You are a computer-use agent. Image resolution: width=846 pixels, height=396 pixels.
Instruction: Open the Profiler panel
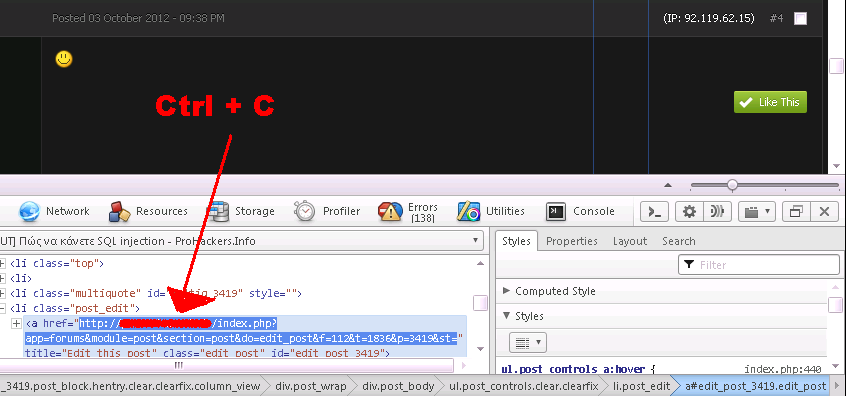point(327,211)
